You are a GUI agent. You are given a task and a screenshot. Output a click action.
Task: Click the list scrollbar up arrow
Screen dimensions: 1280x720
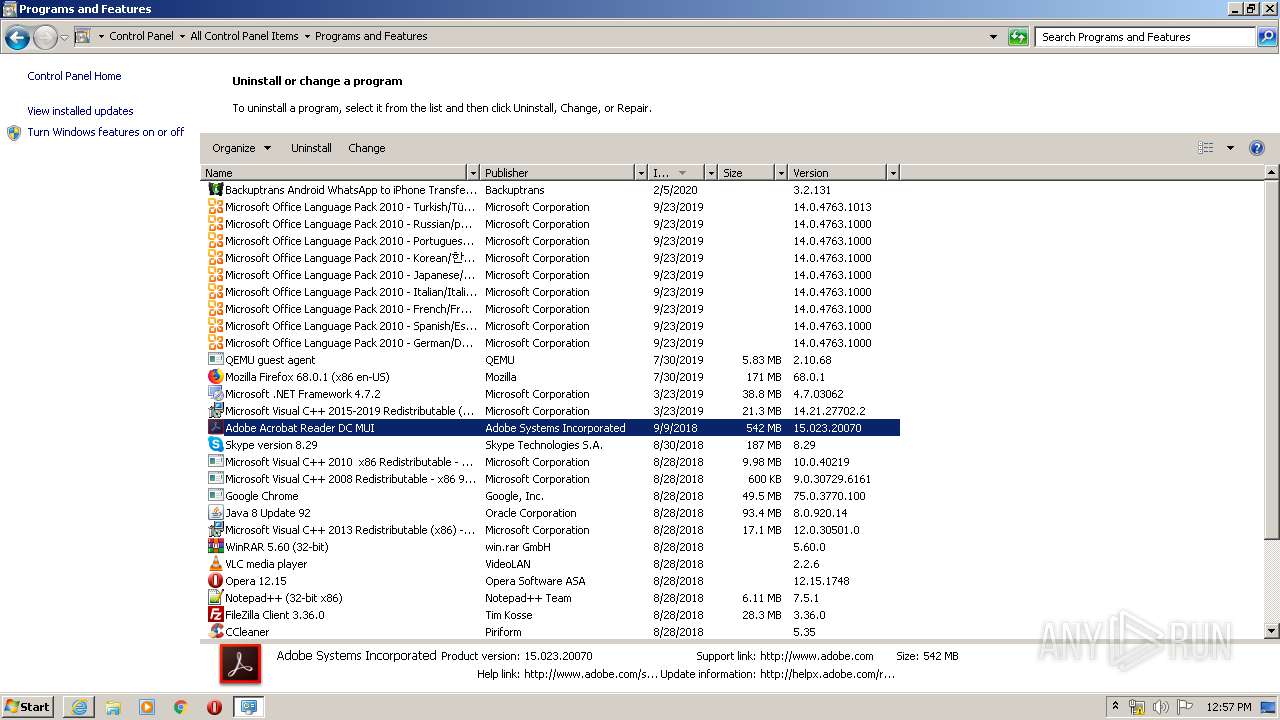tap(1272, 173)
